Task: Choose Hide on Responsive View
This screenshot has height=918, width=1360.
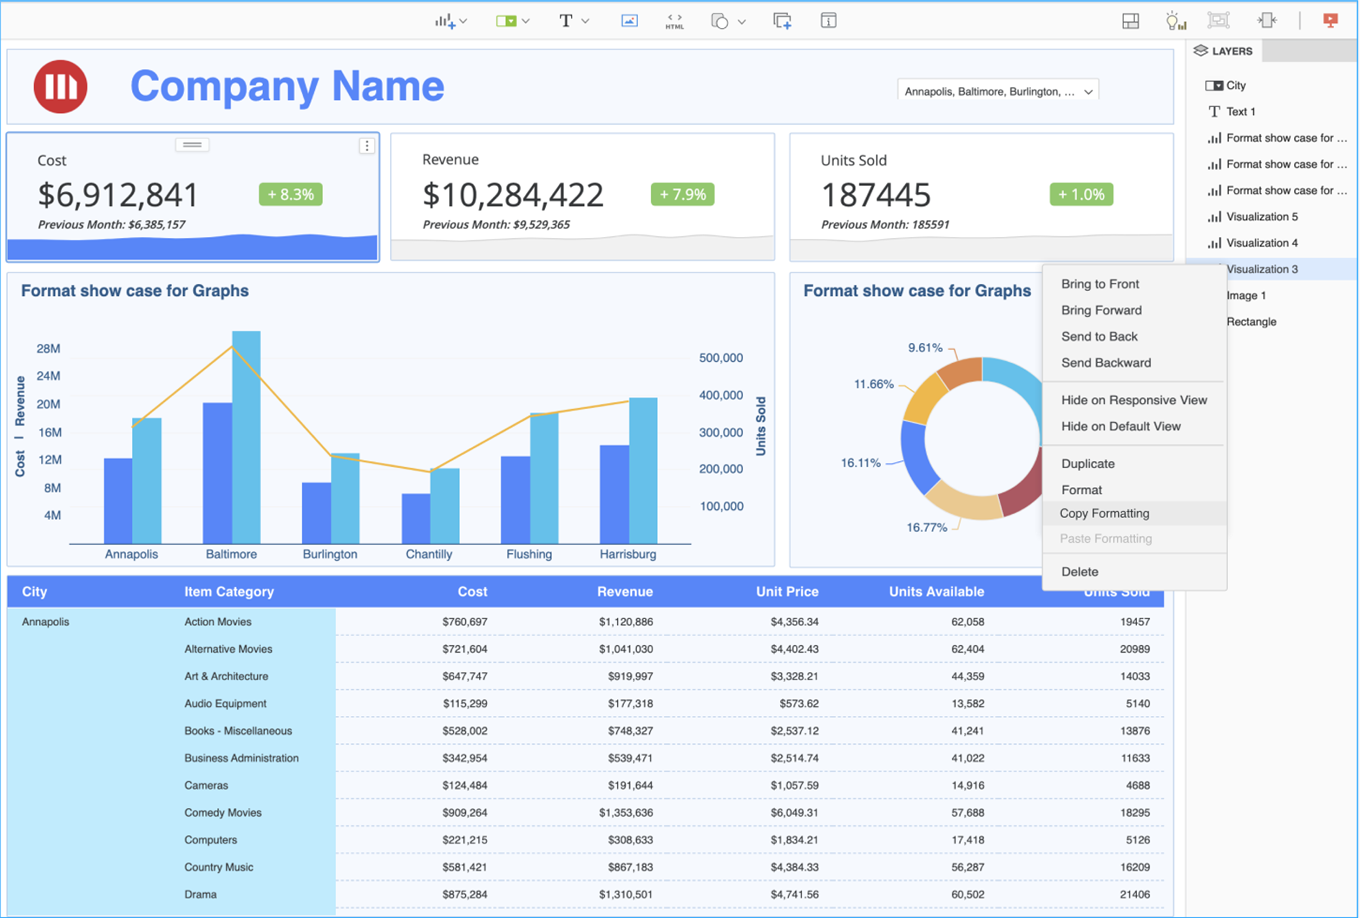Action: tap(1134, 400)
